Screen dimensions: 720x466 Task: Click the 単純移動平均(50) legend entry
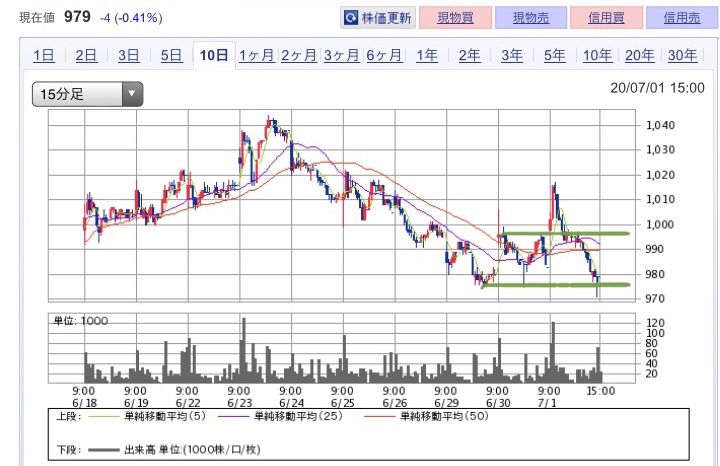426,416
